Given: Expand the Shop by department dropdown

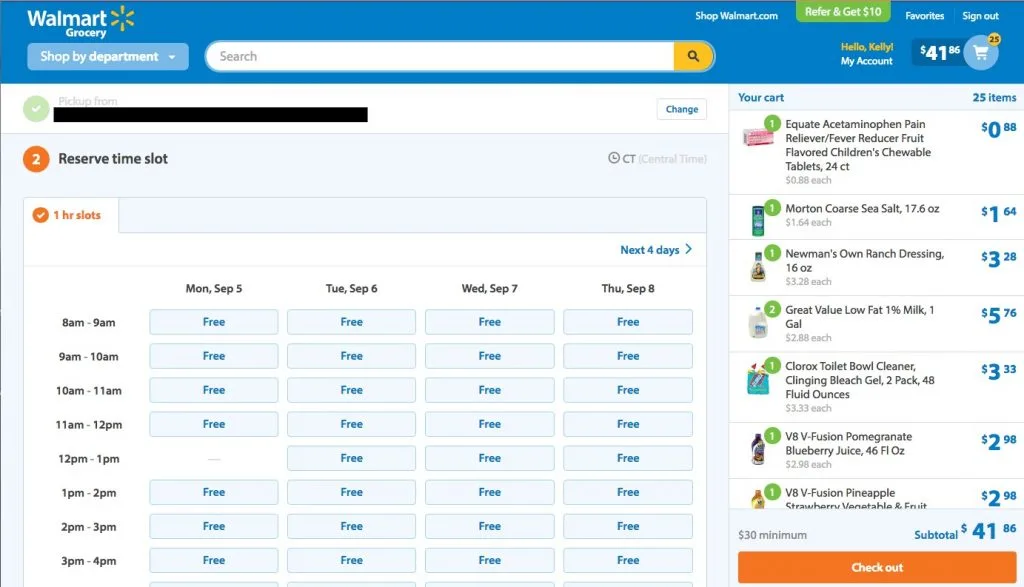Looking at the screenshot, I should [108, 57].
